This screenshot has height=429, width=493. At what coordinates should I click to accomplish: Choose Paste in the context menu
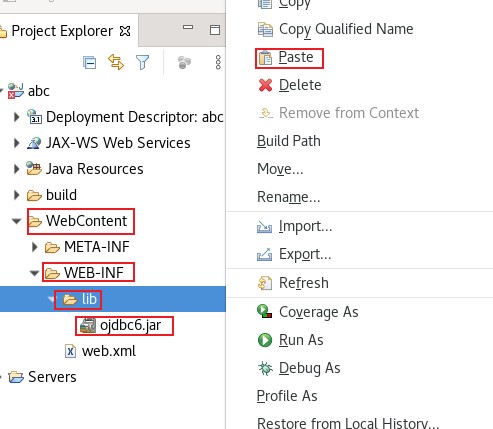click(x=296, y=57)
